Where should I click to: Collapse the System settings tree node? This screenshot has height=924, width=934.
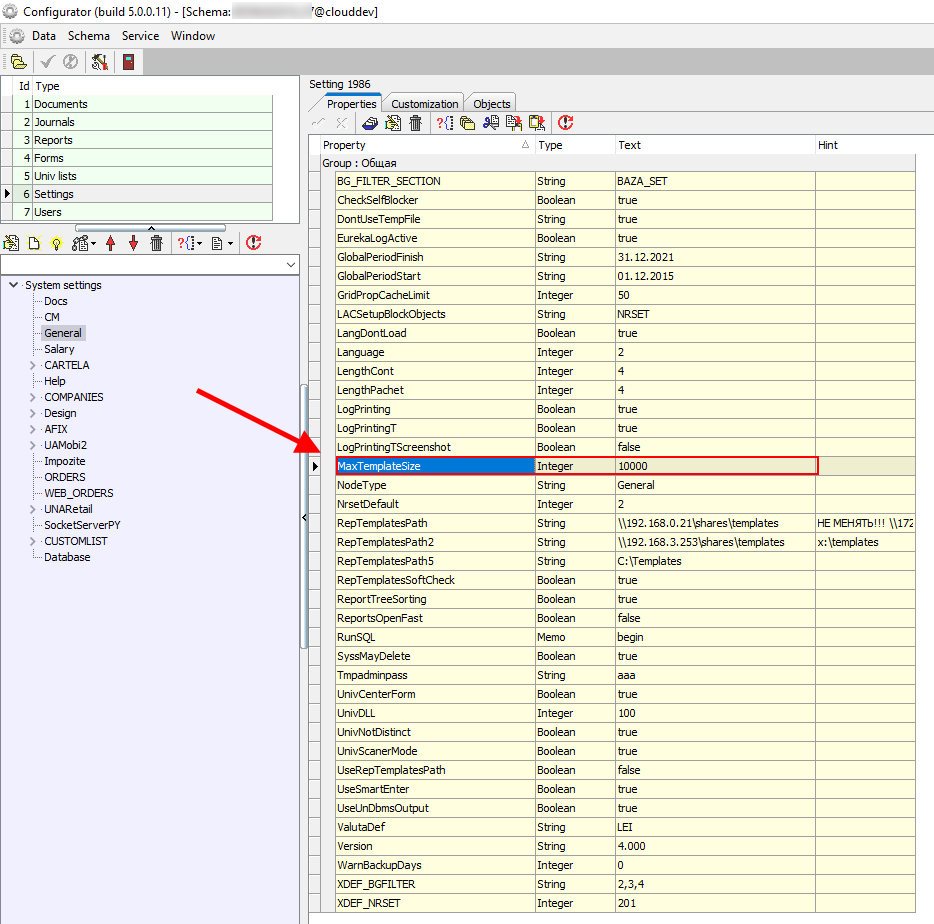(14, 285)
